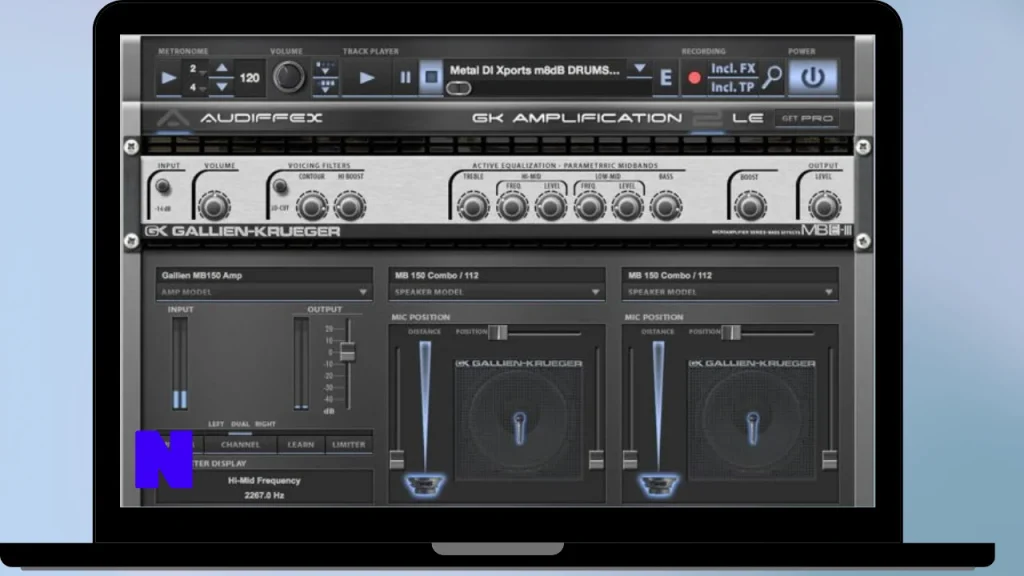Click the glowing speaker cone icon, left panel
The width and height of the screenshot is (1024, 576).
tap(424, 485)
